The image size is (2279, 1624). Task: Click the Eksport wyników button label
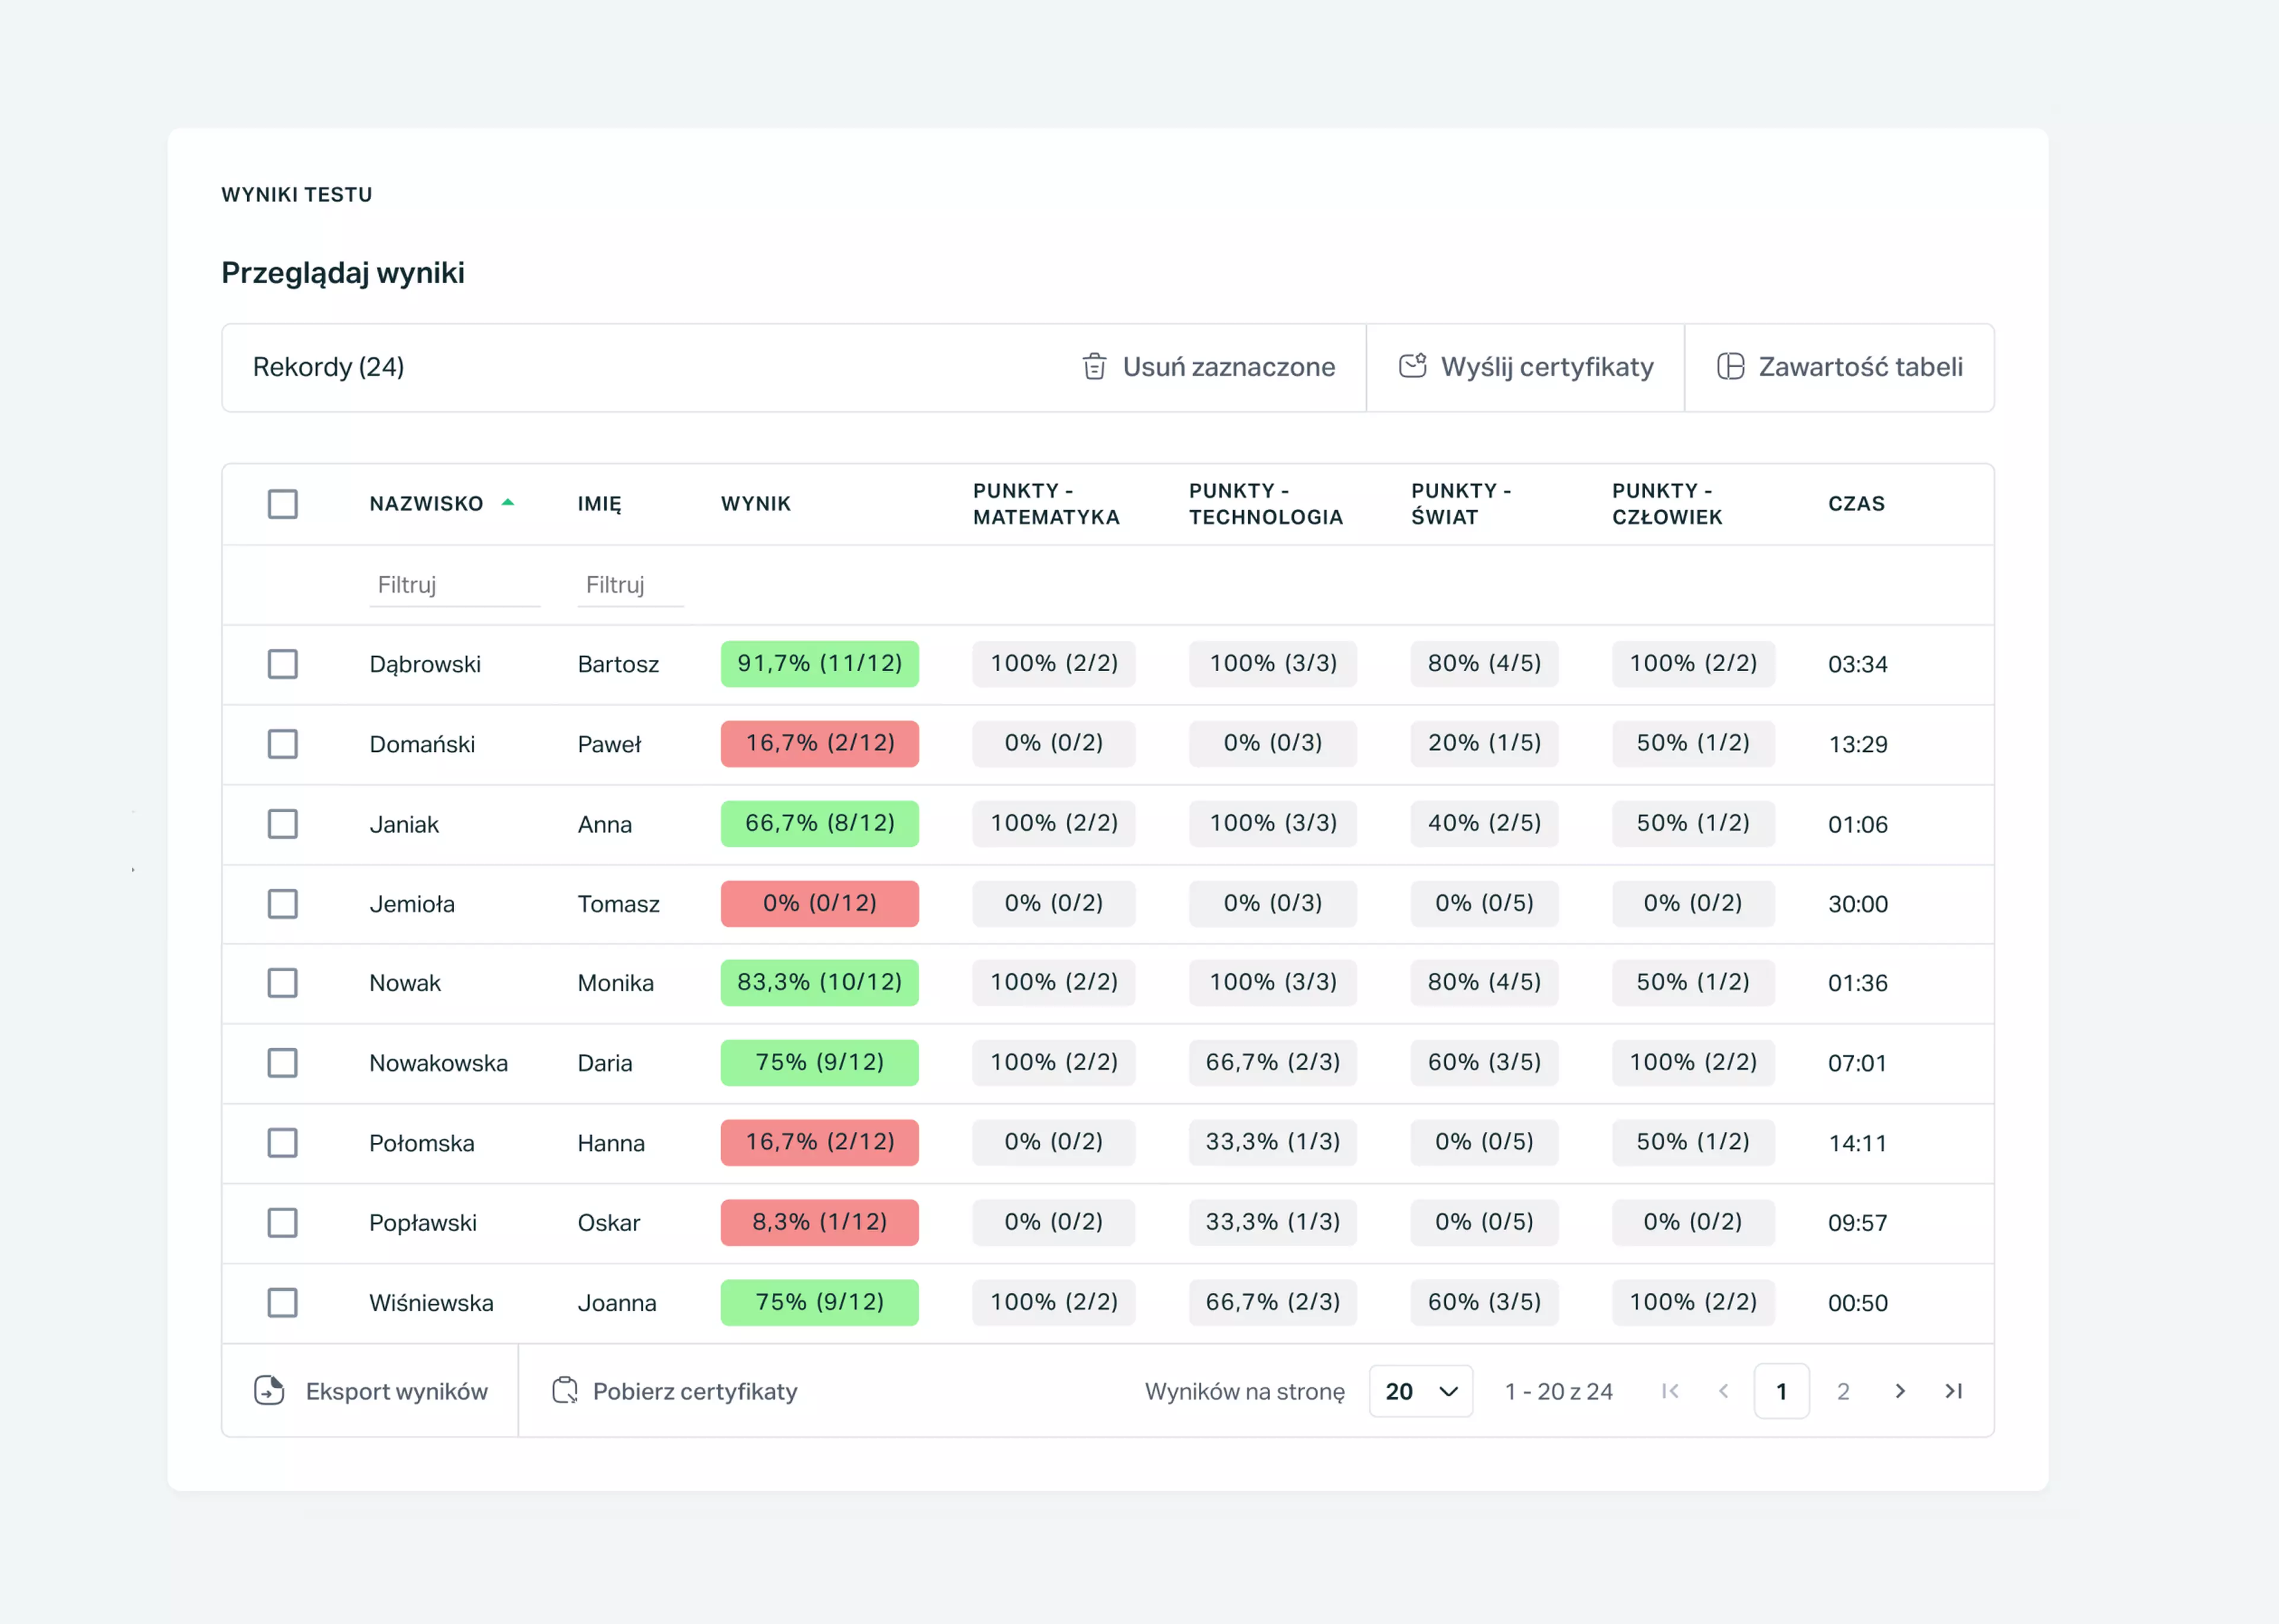(x=397, y=1391)
